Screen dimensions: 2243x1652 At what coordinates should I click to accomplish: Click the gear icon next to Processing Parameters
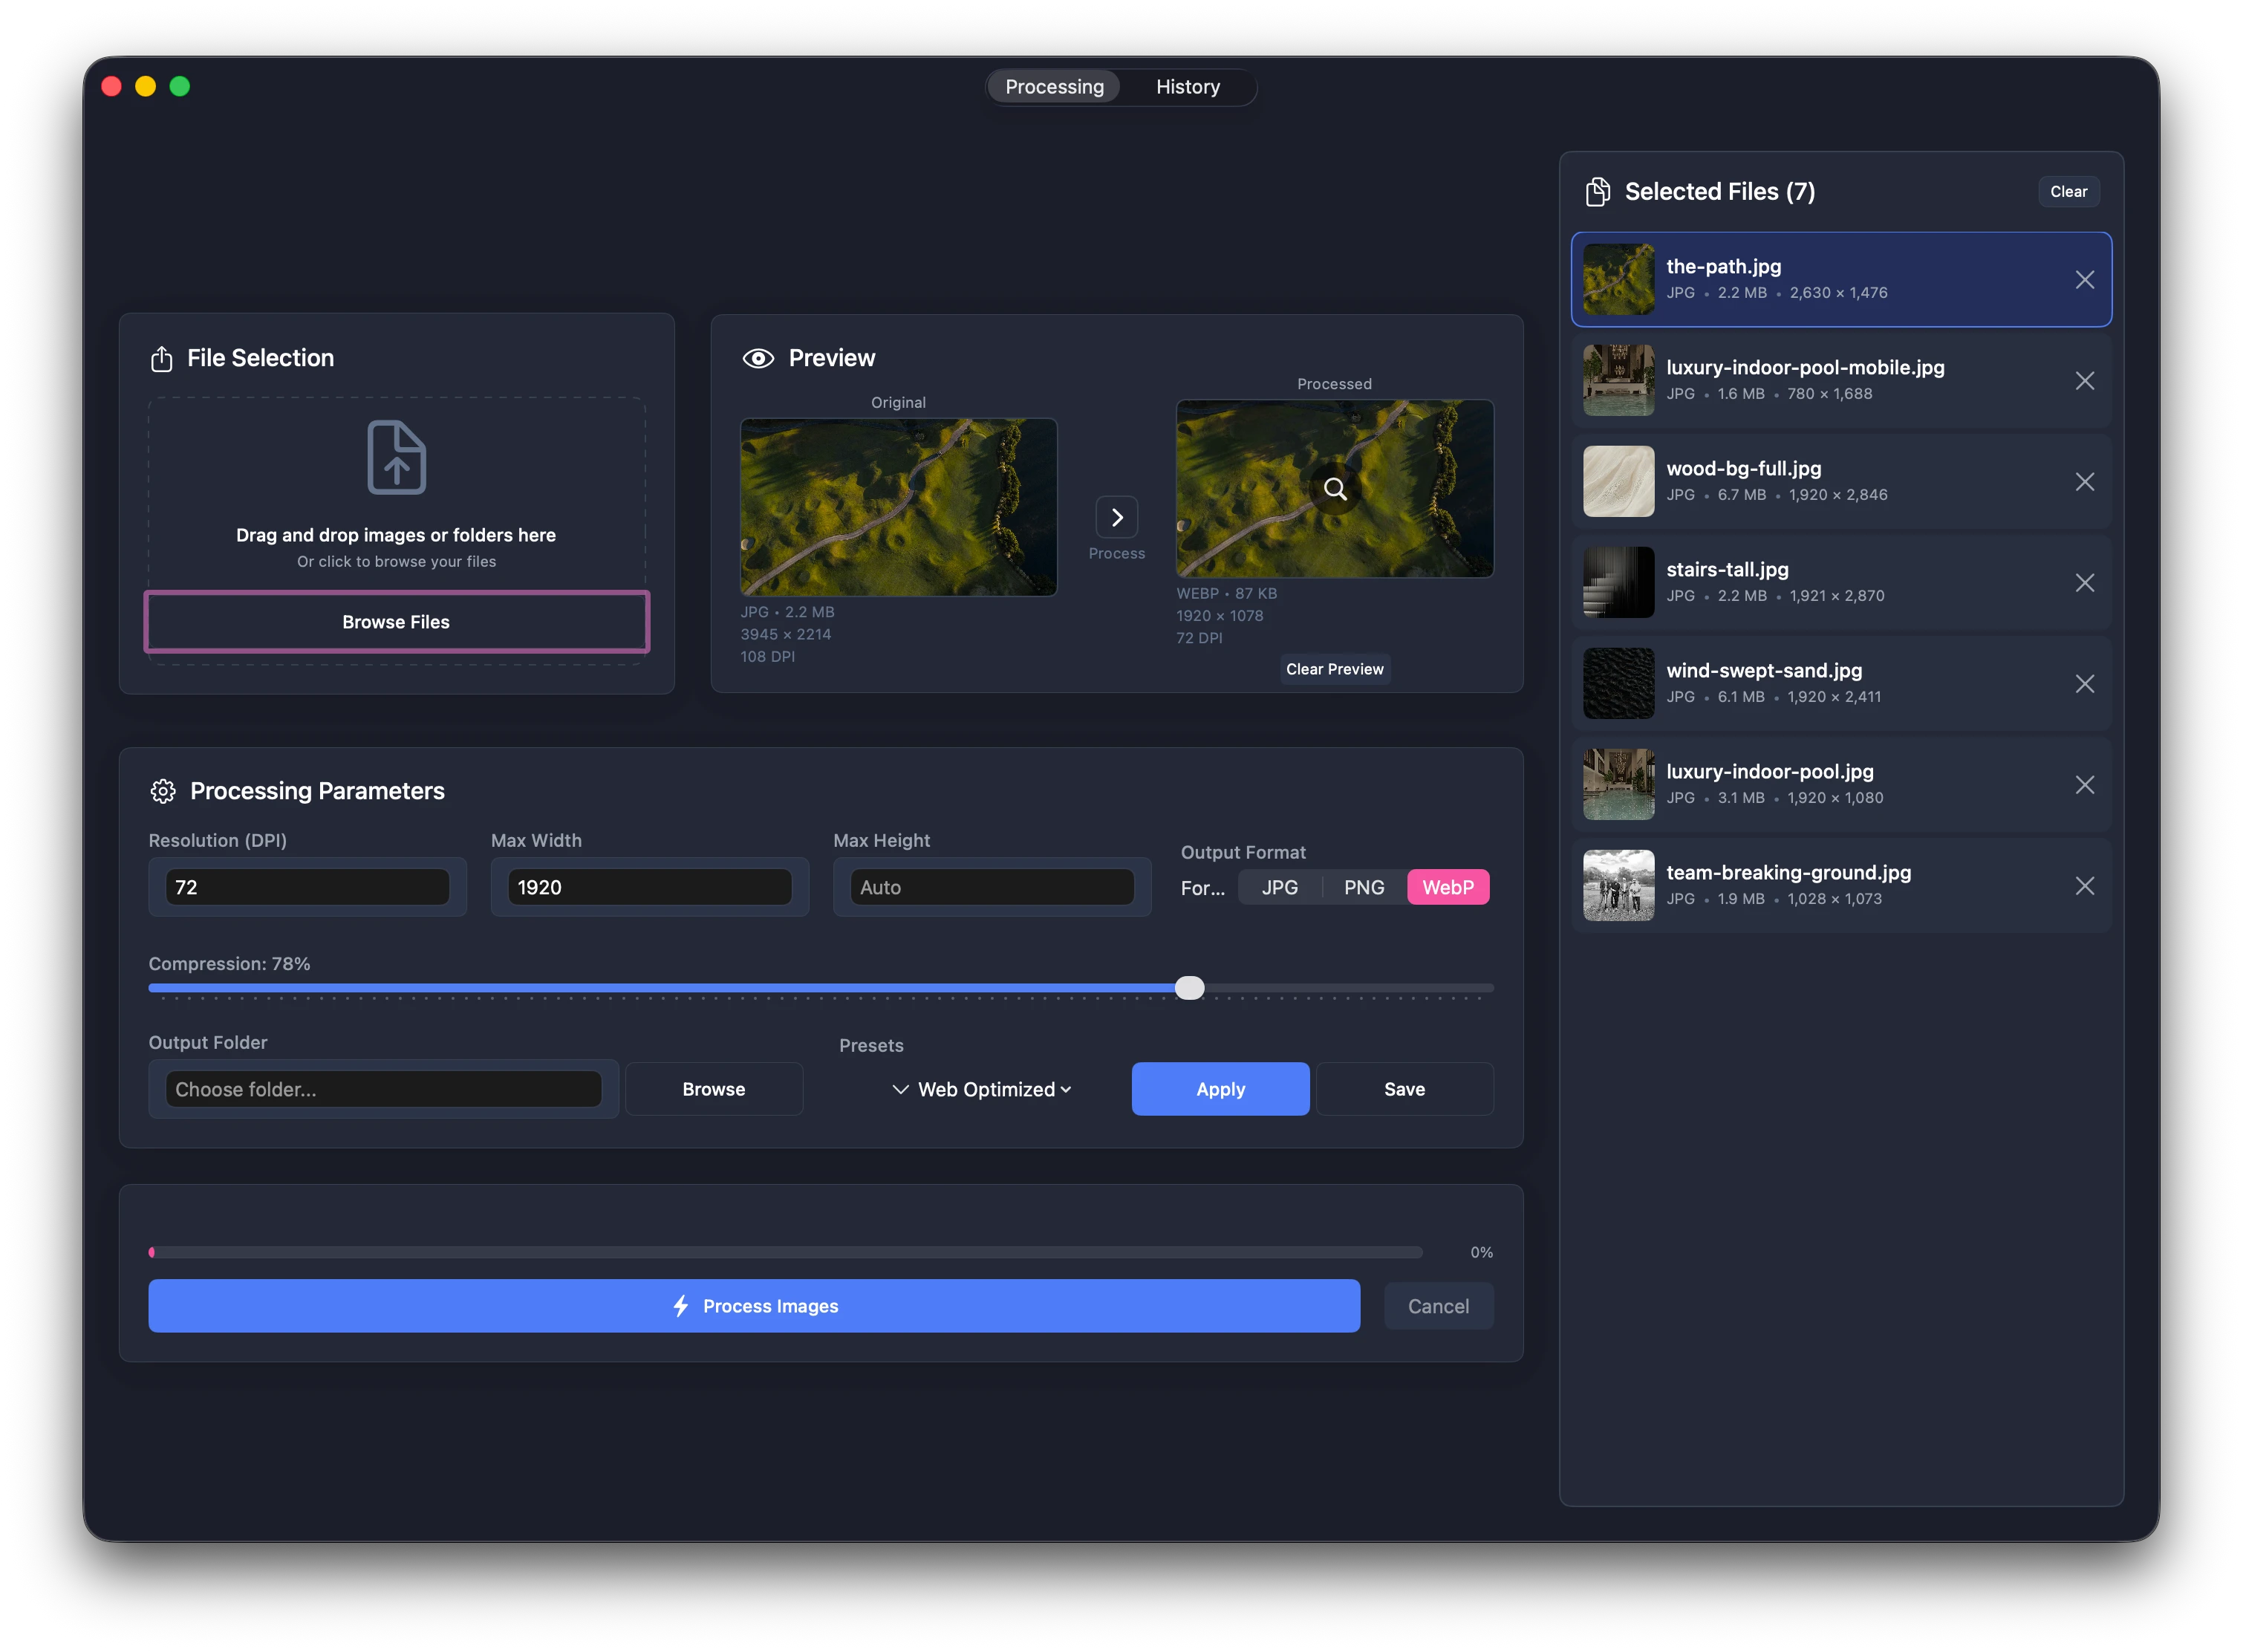tap(163, 791)
